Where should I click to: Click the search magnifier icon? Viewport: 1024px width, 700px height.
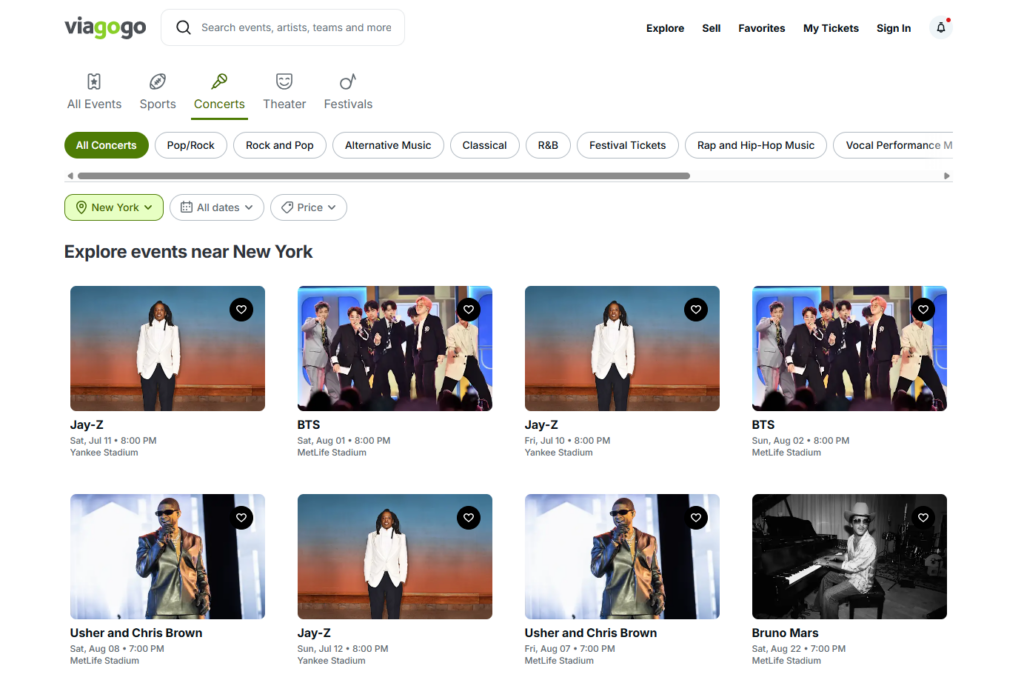184,27
